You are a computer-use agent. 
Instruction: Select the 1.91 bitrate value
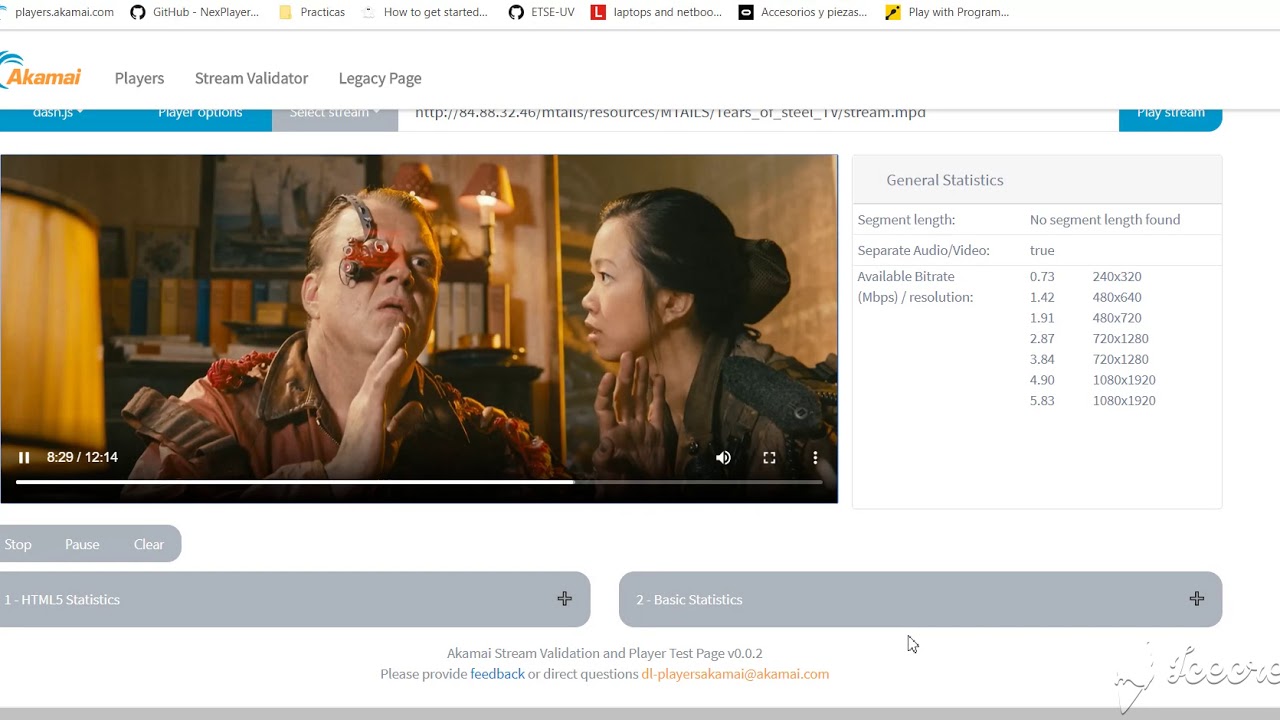[1042, 318]
